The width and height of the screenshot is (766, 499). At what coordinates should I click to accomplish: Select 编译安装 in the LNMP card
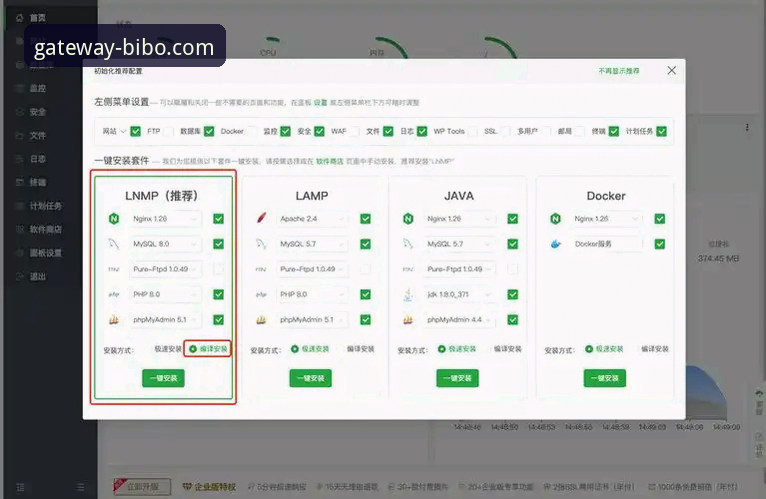click(x=208, y=349)
